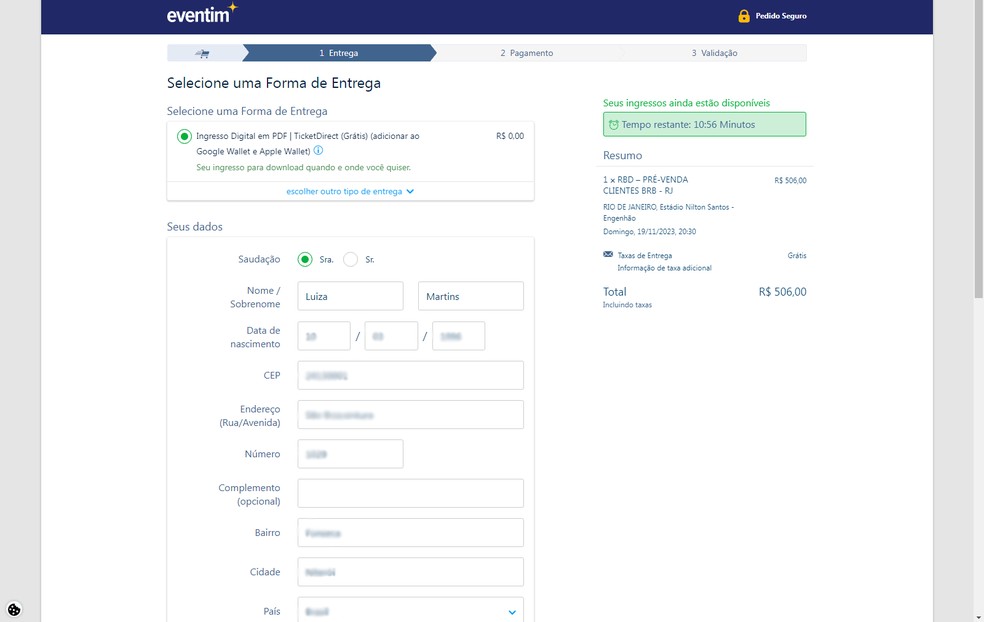Select the step 1 Entrega tab
The width and height of the screenshot is (984, 622).
[338, 53]
